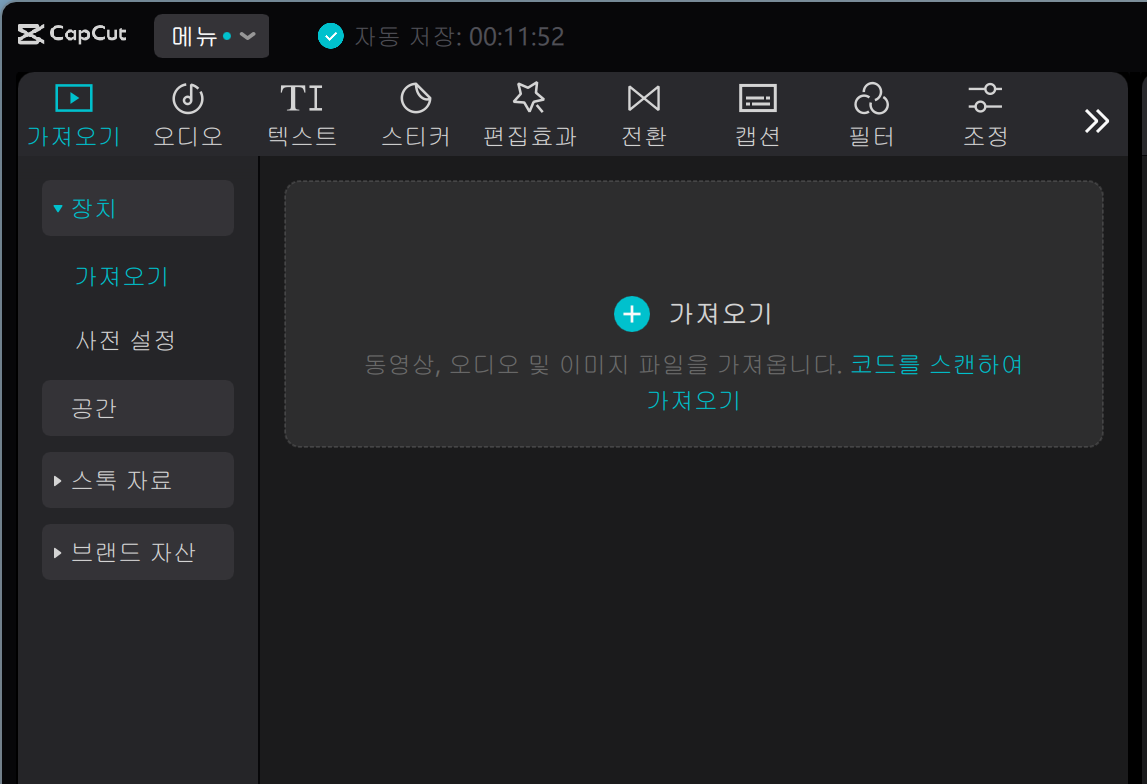Image resolution: width=1147 pixels, height=784 pixels.
Task: Select the 오디오 (Audio) panel icon
Action: coord(187,113)
